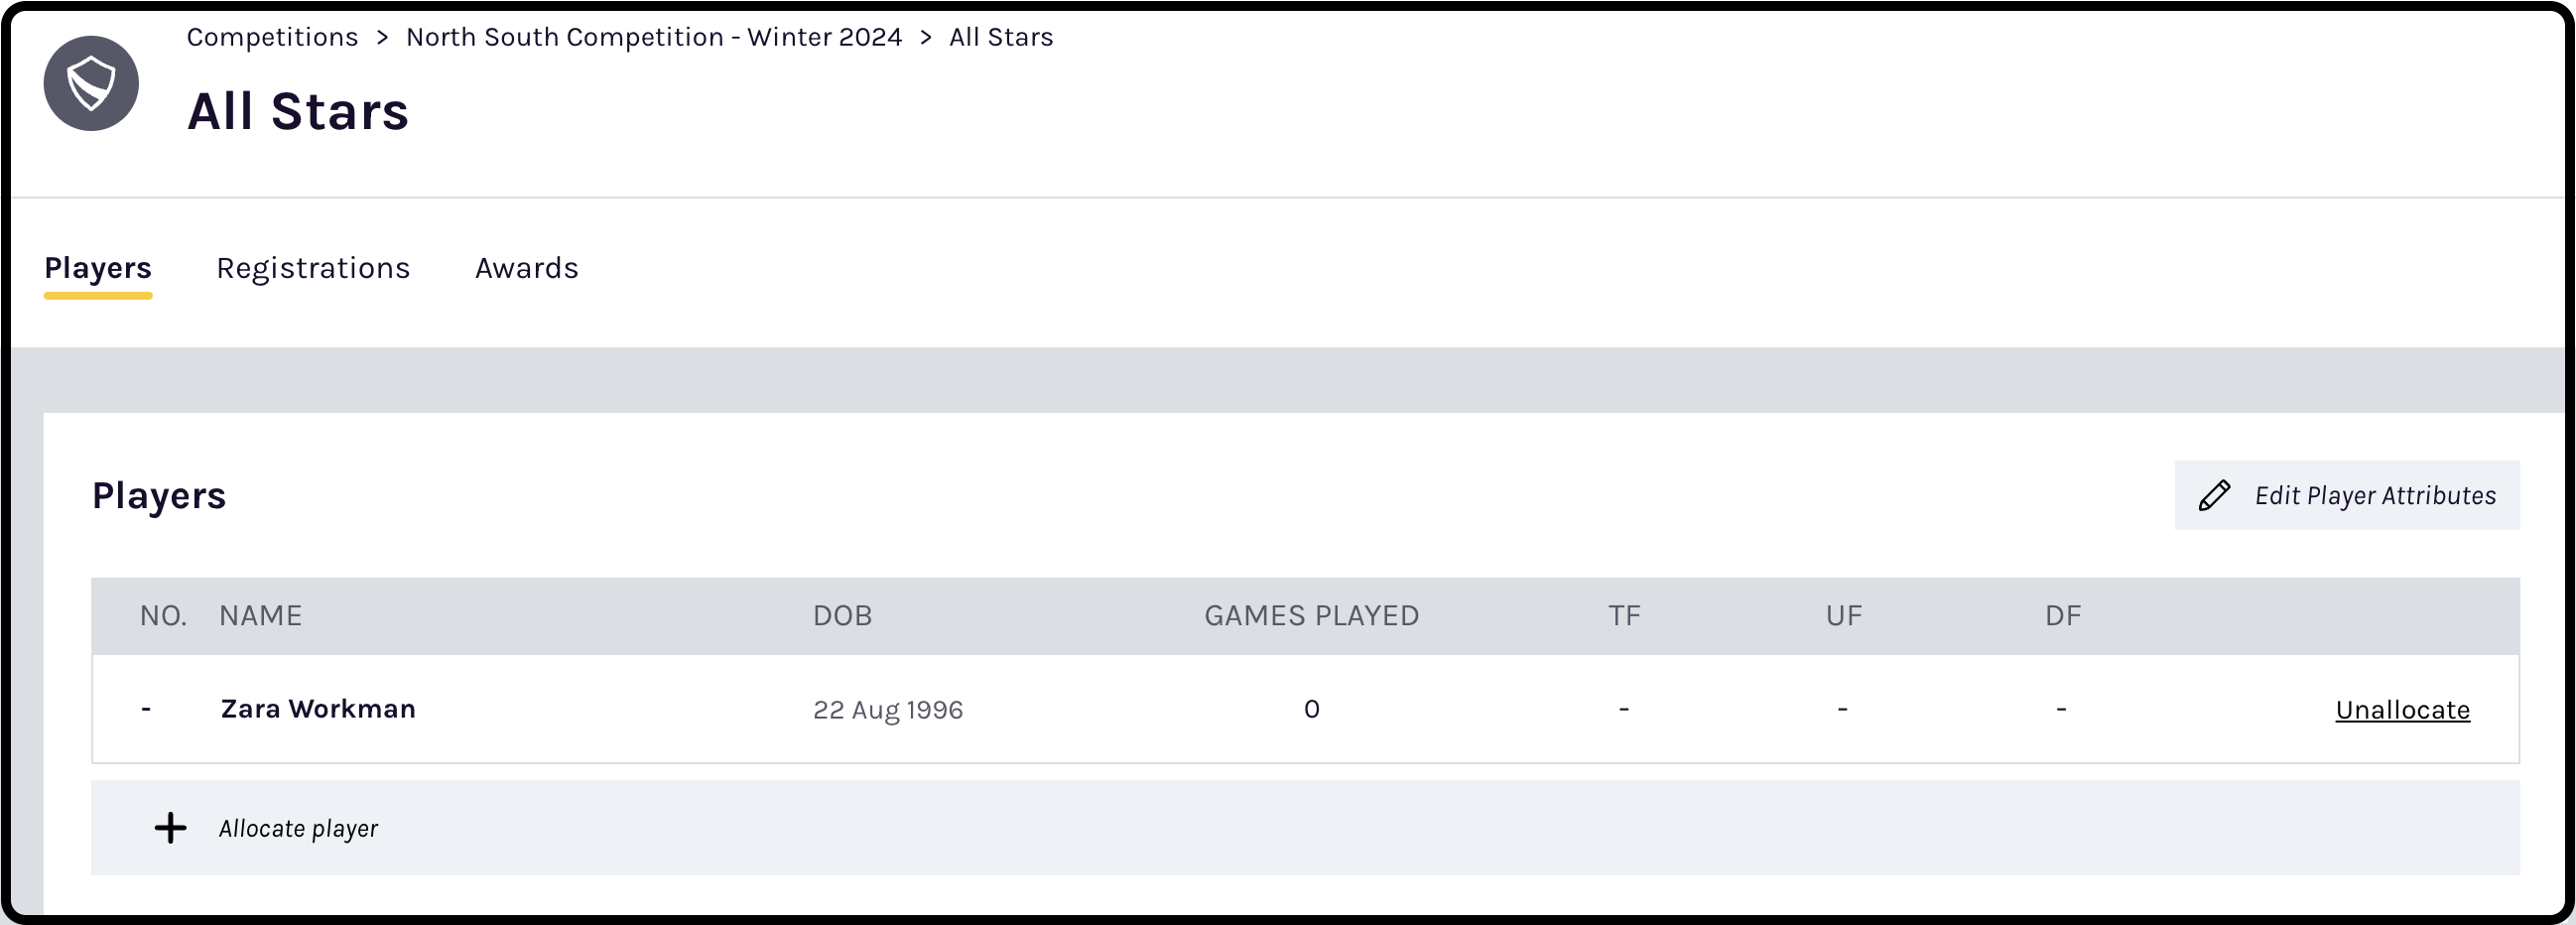Switch to the Awards tab
The image size is (2576, 925).
pos(526,267)
